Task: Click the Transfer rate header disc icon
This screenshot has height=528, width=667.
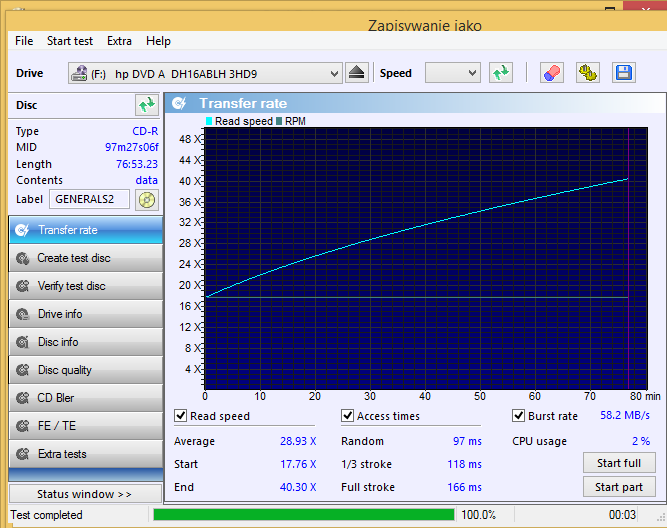Action: tap(179, 103)
